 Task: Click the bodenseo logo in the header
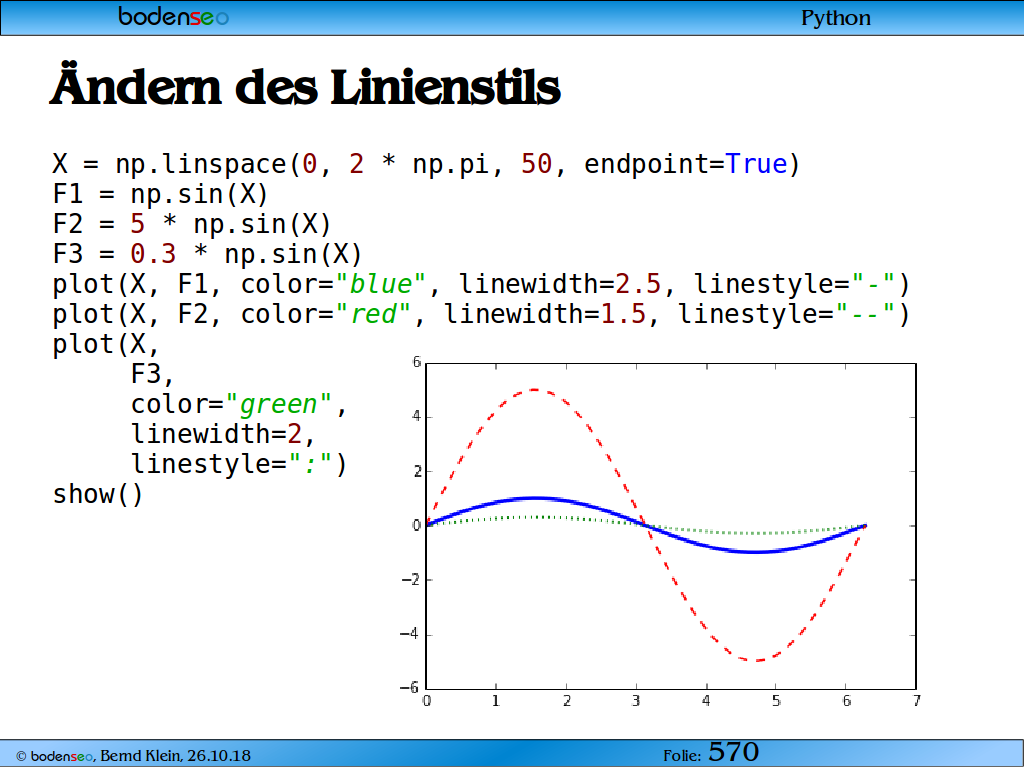click(x=173, y=16)
